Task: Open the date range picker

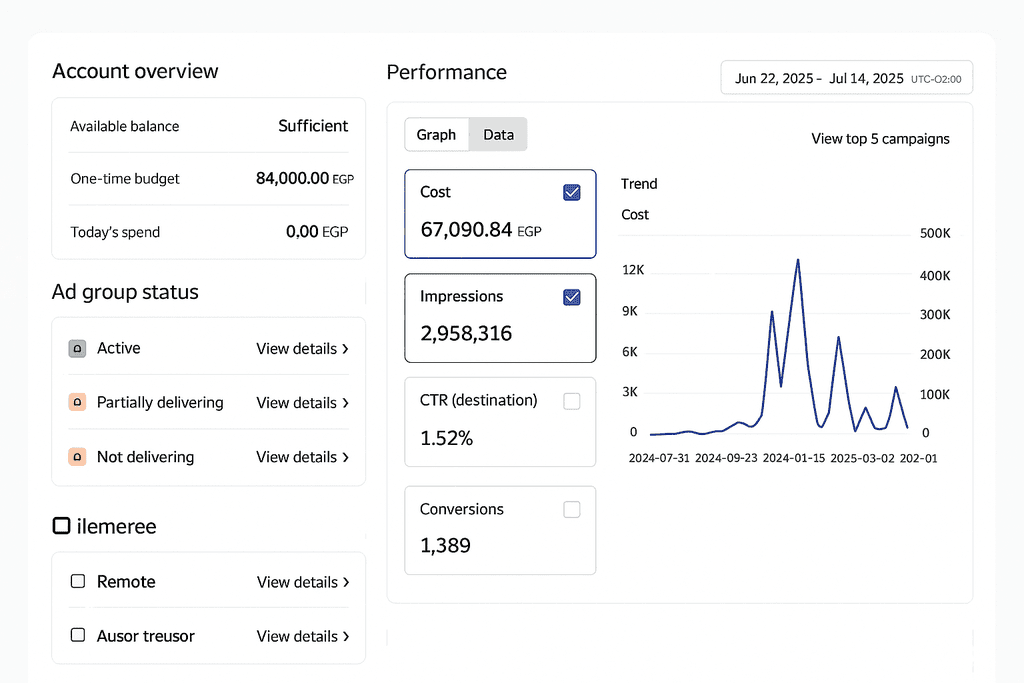Action: tap(846, 78)
